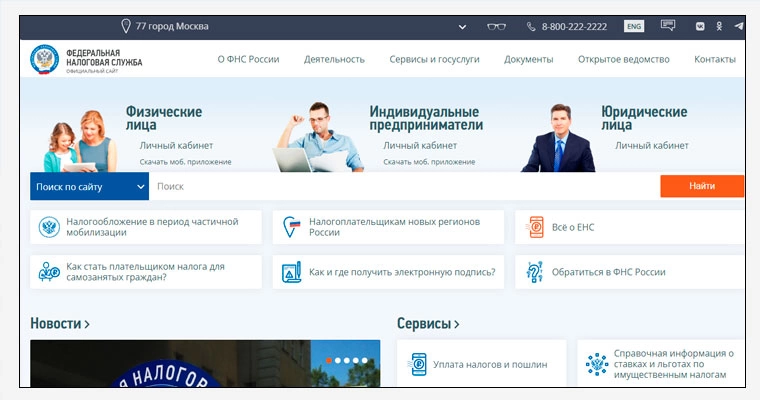This screenshot has height=400, width=760.
Task: Click the question mark contact icon
Action: pos(535,272)
